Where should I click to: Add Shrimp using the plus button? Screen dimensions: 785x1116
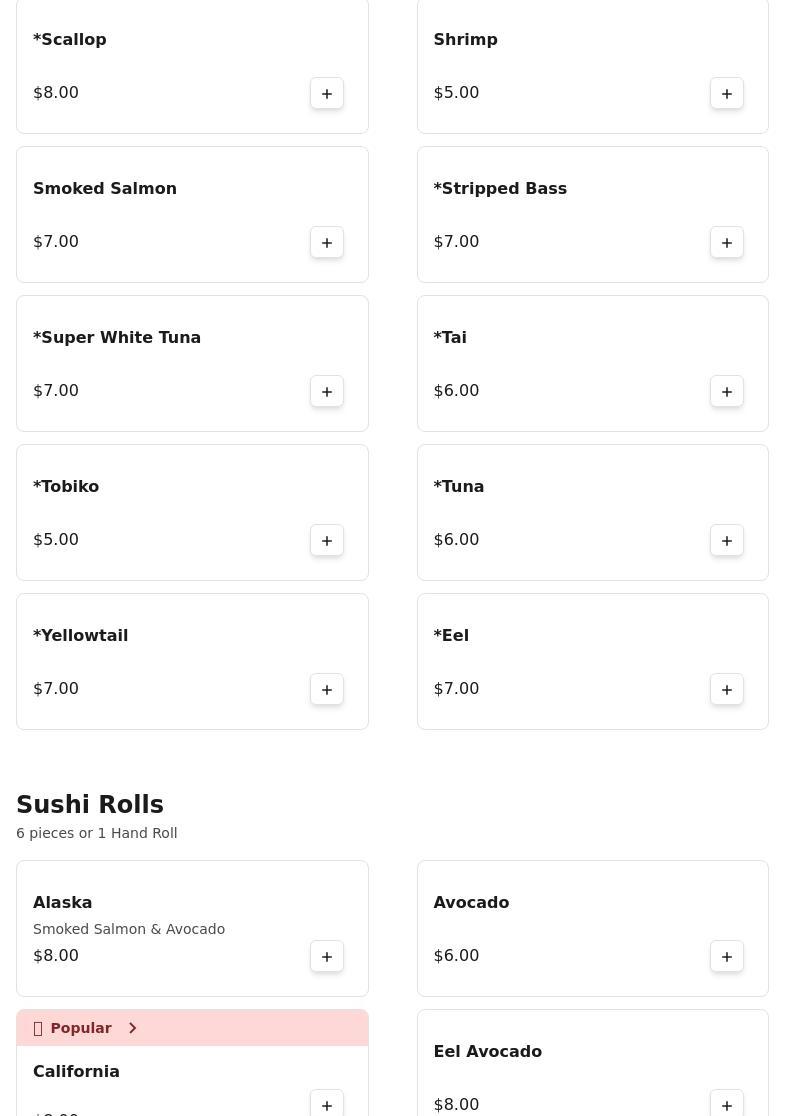point(727,93)
